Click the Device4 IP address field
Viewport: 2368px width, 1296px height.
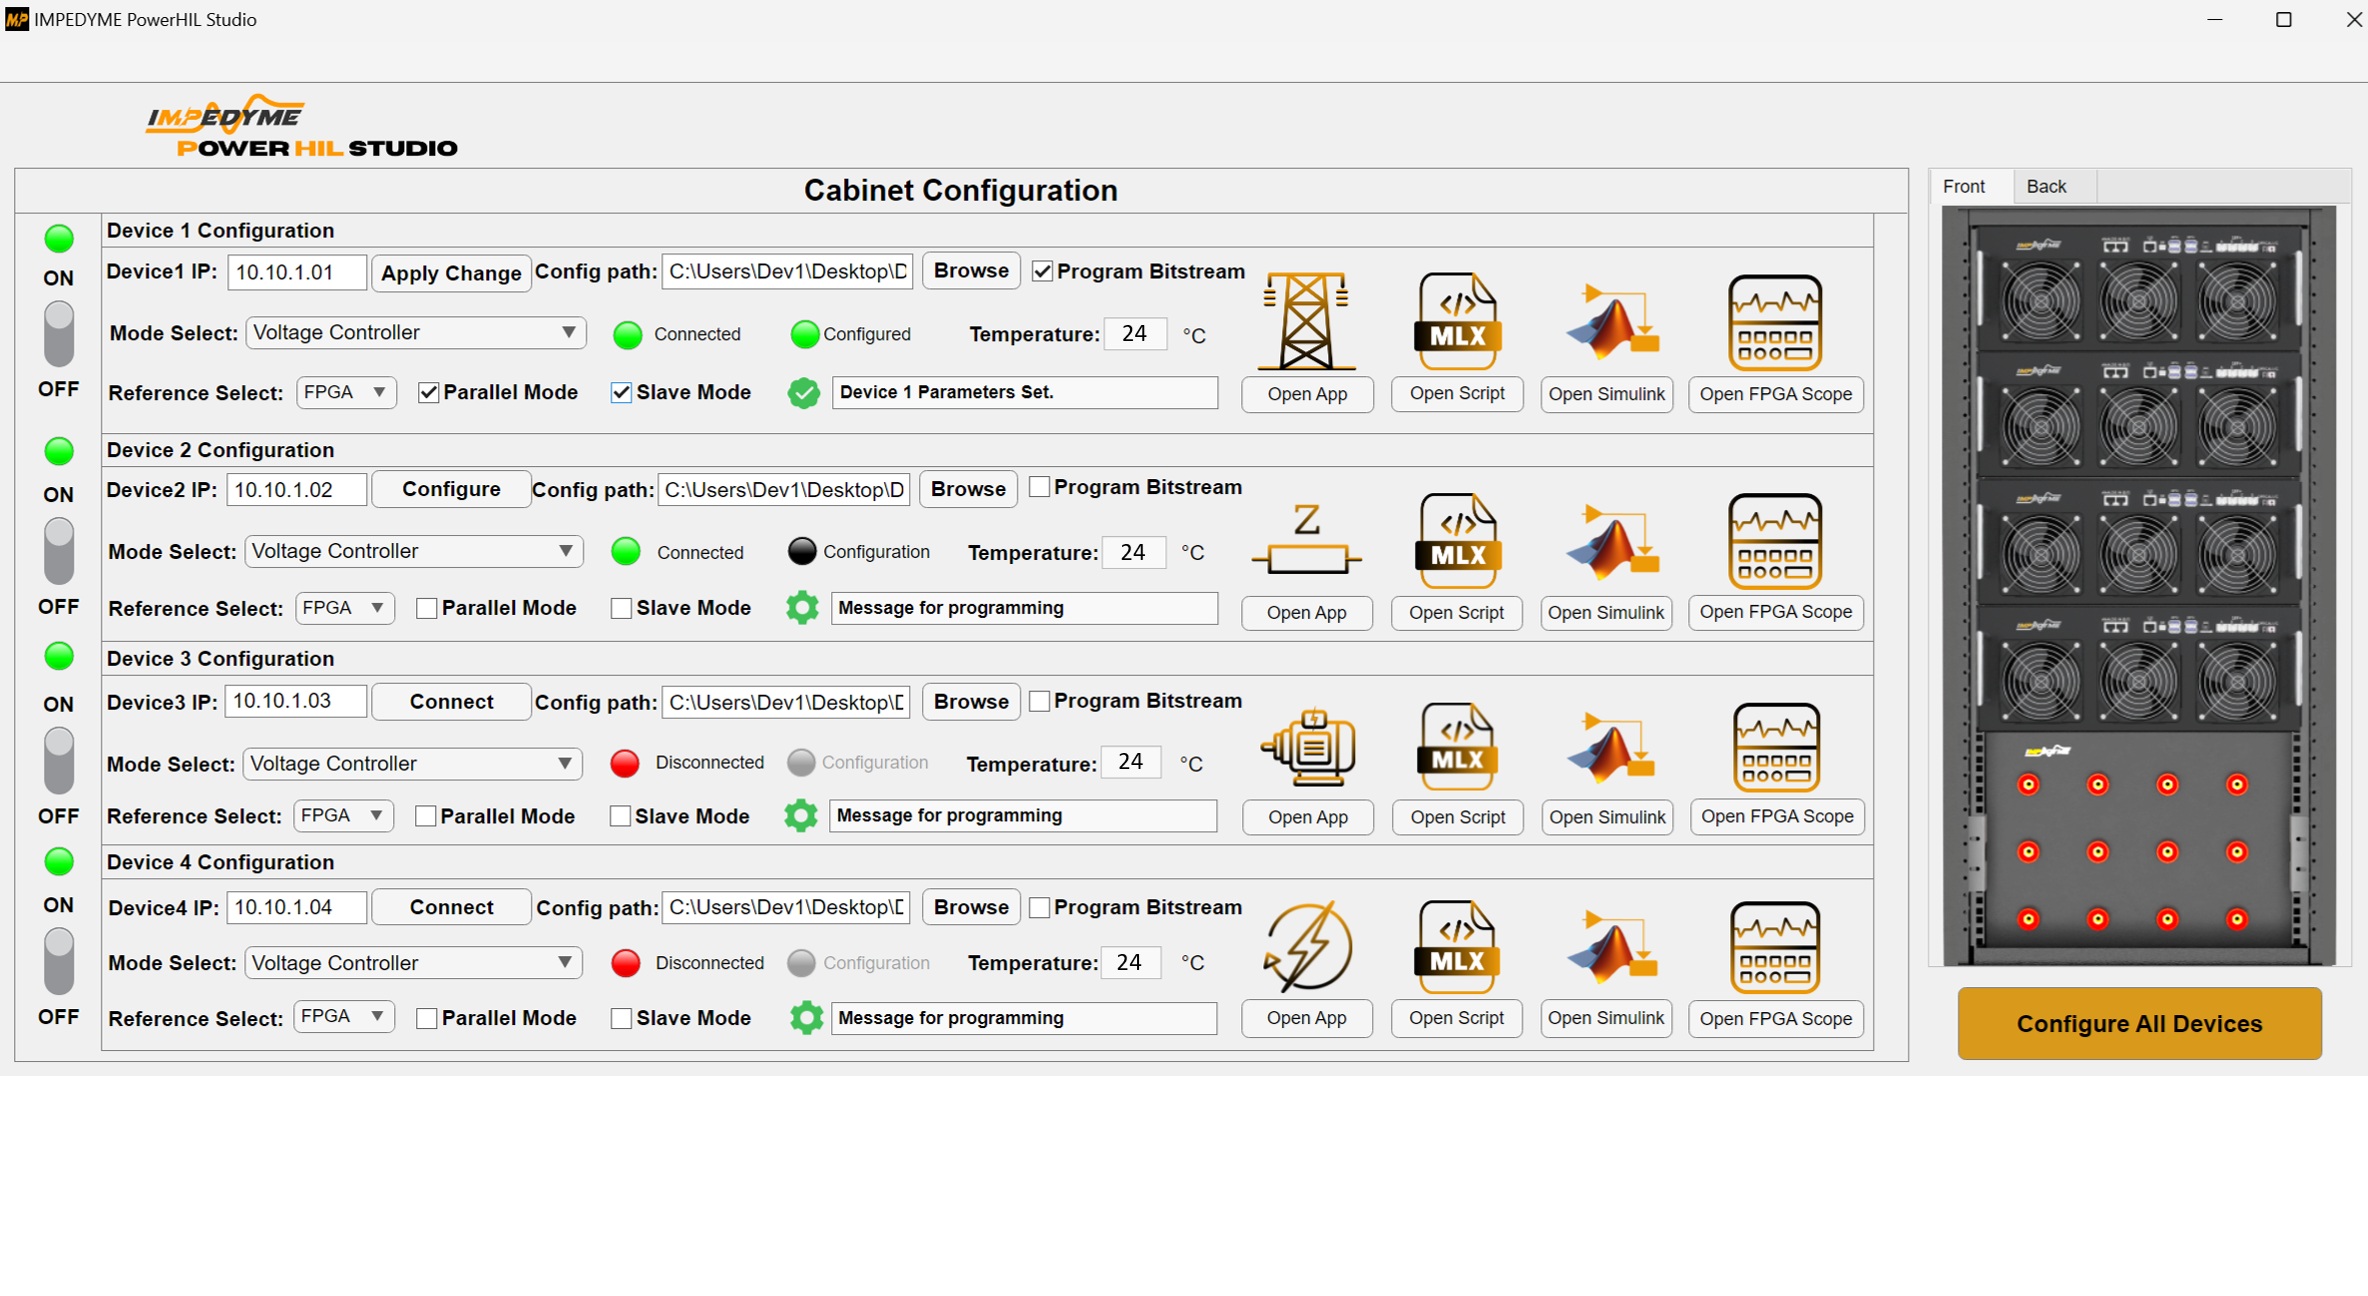pyautogui.click(x=296, y=907)
